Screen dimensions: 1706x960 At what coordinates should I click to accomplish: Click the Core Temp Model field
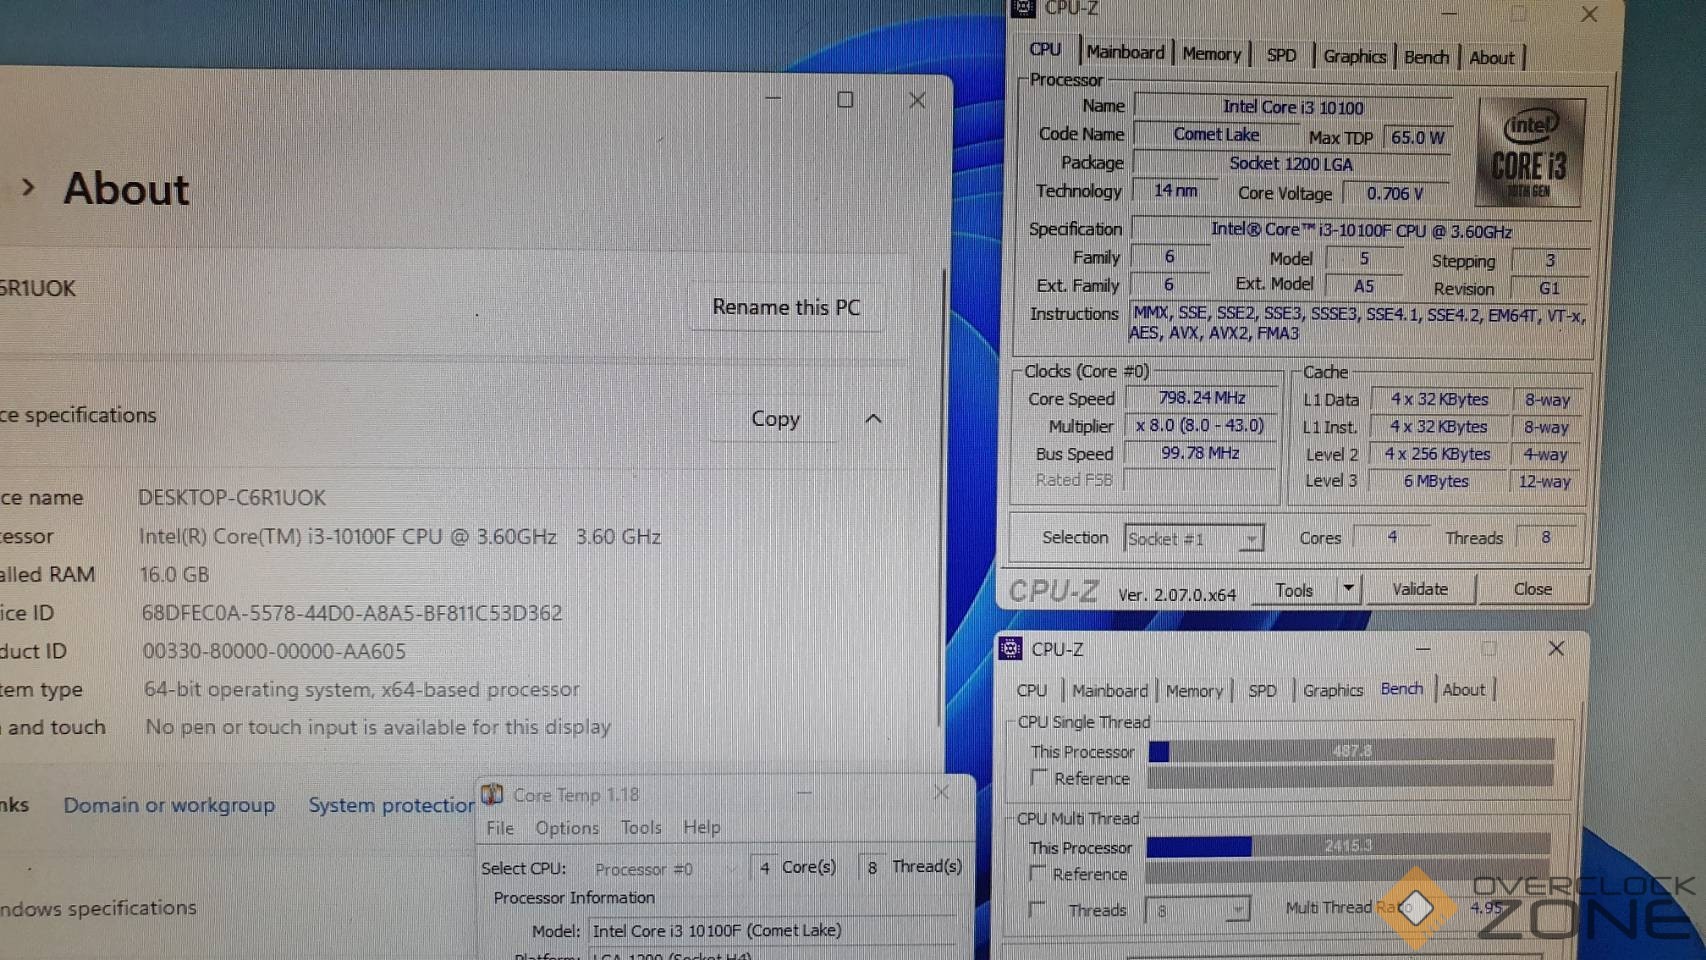(x=770, y=931)
